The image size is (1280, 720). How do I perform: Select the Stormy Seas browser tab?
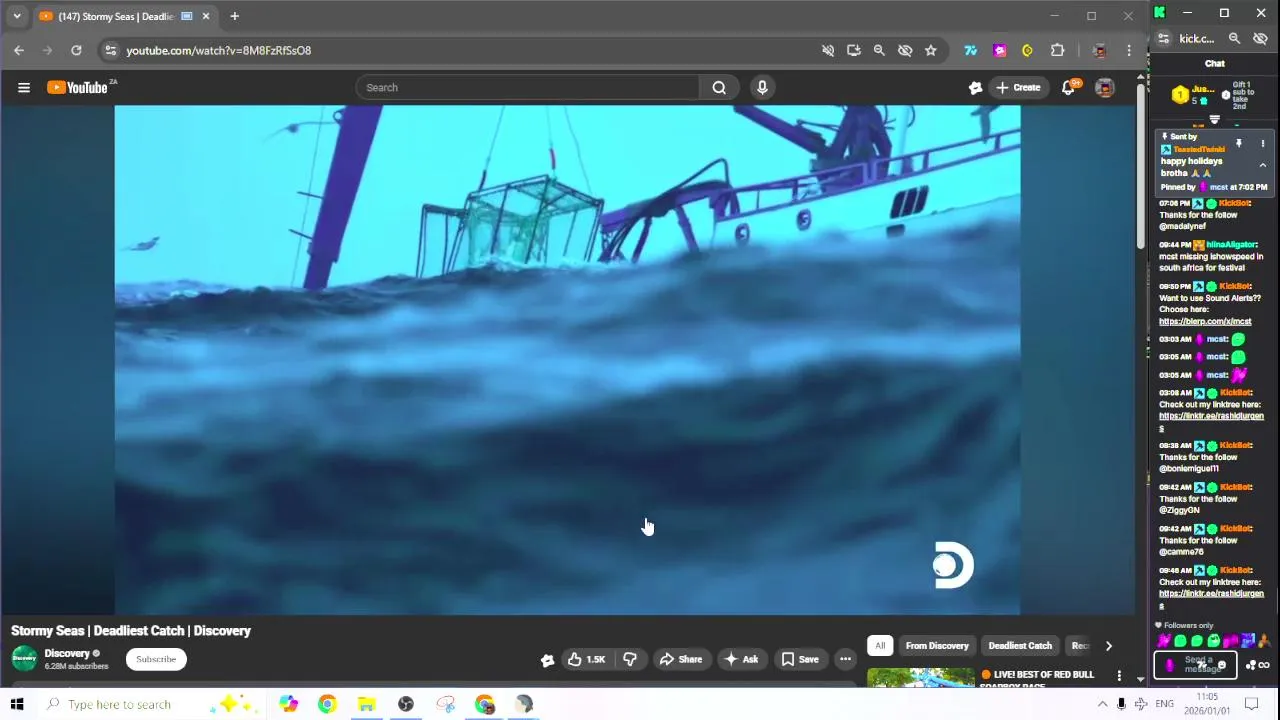pyautogui.click(x=124, y=16)
